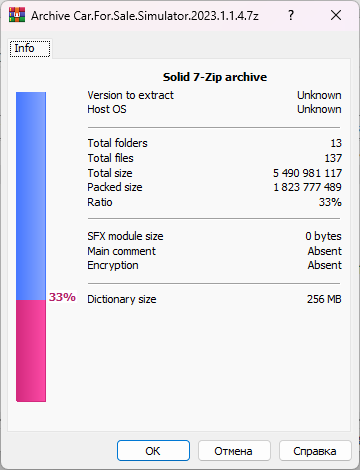Click the Encryption label
The image size is (360, 470).
point(113,265)
